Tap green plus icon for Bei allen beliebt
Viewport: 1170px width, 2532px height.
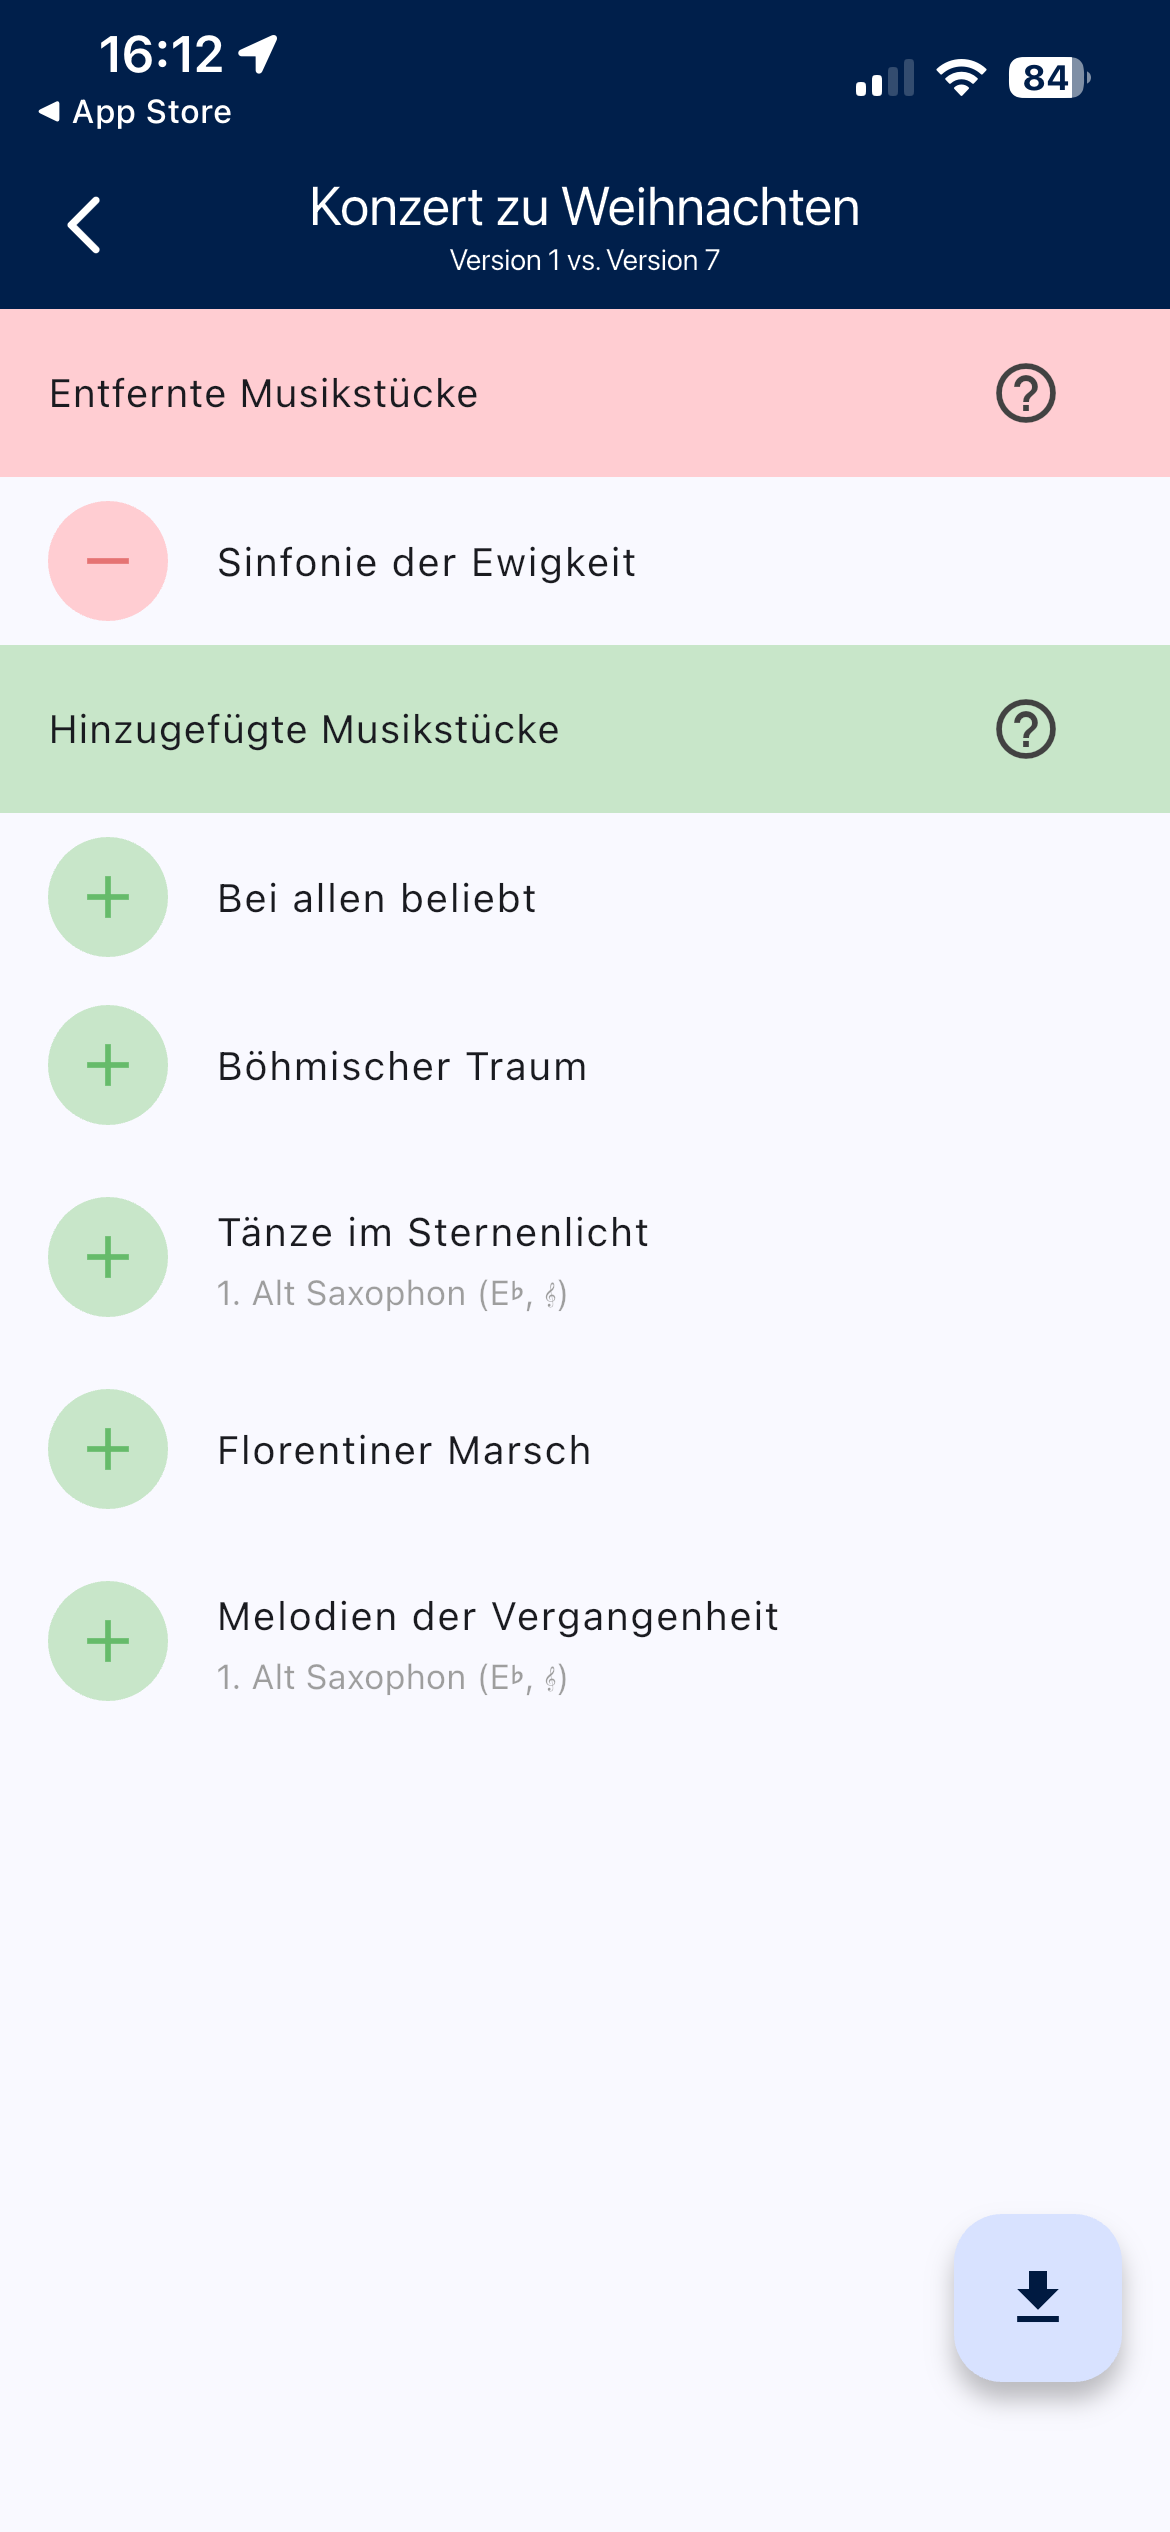coord(108,897)
